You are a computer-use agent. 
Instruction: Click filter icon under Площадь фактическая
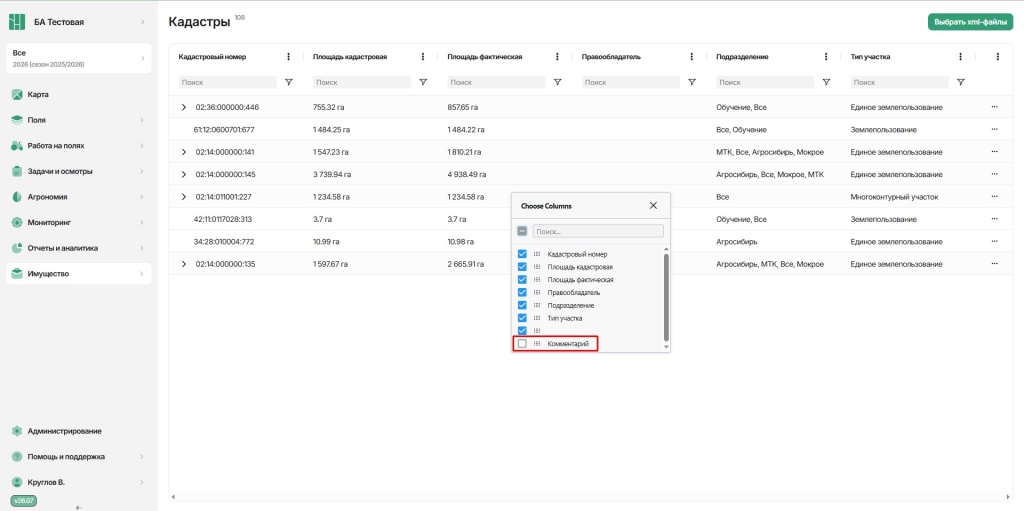click(x=557, y=82)
